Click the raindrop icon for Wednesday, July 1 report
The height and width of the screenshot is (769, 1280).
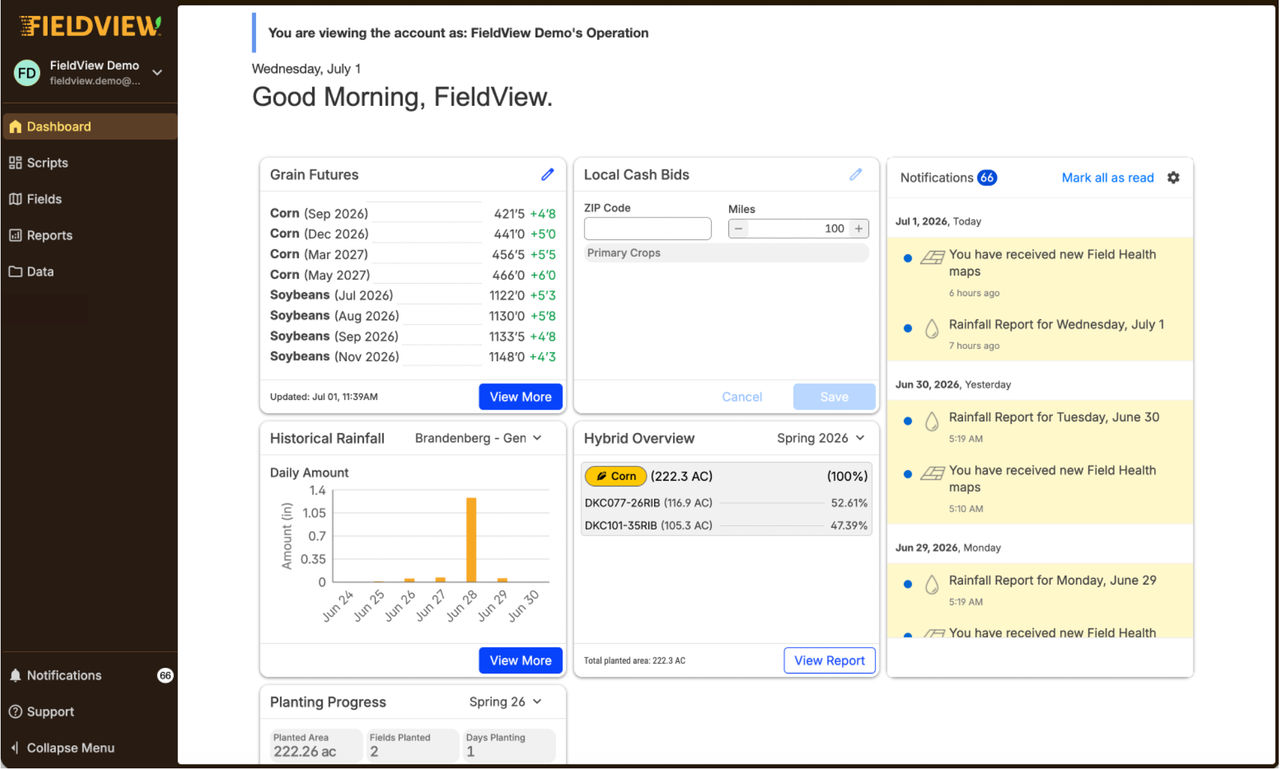[x=932, y=328]
